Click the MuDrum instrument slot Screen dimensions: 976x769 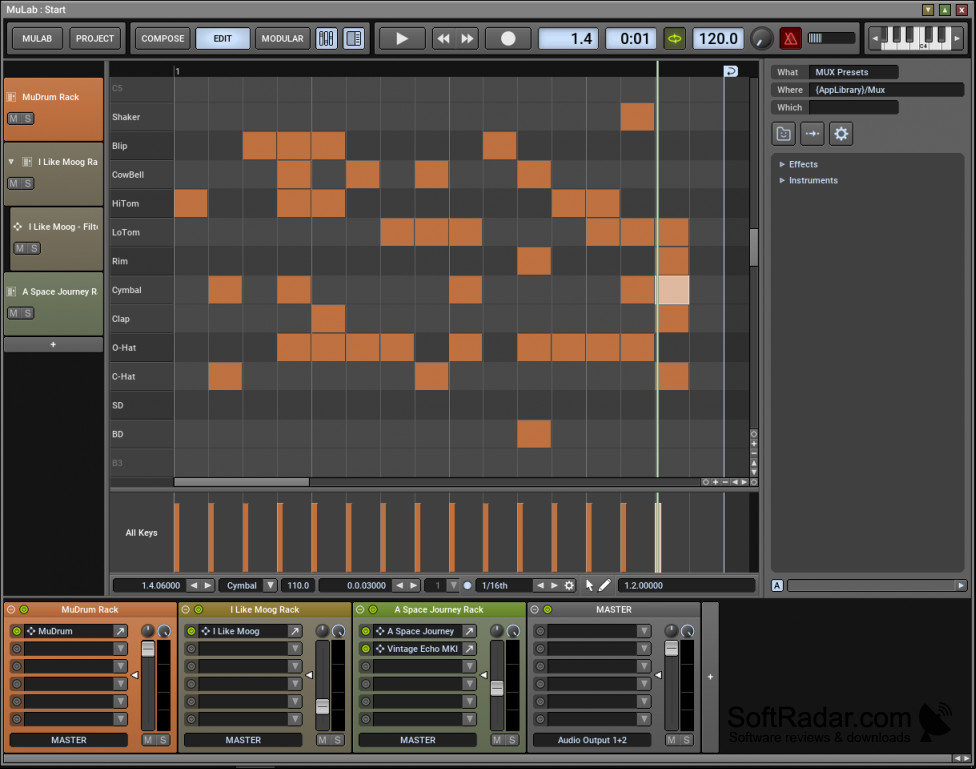coord(68,631)
